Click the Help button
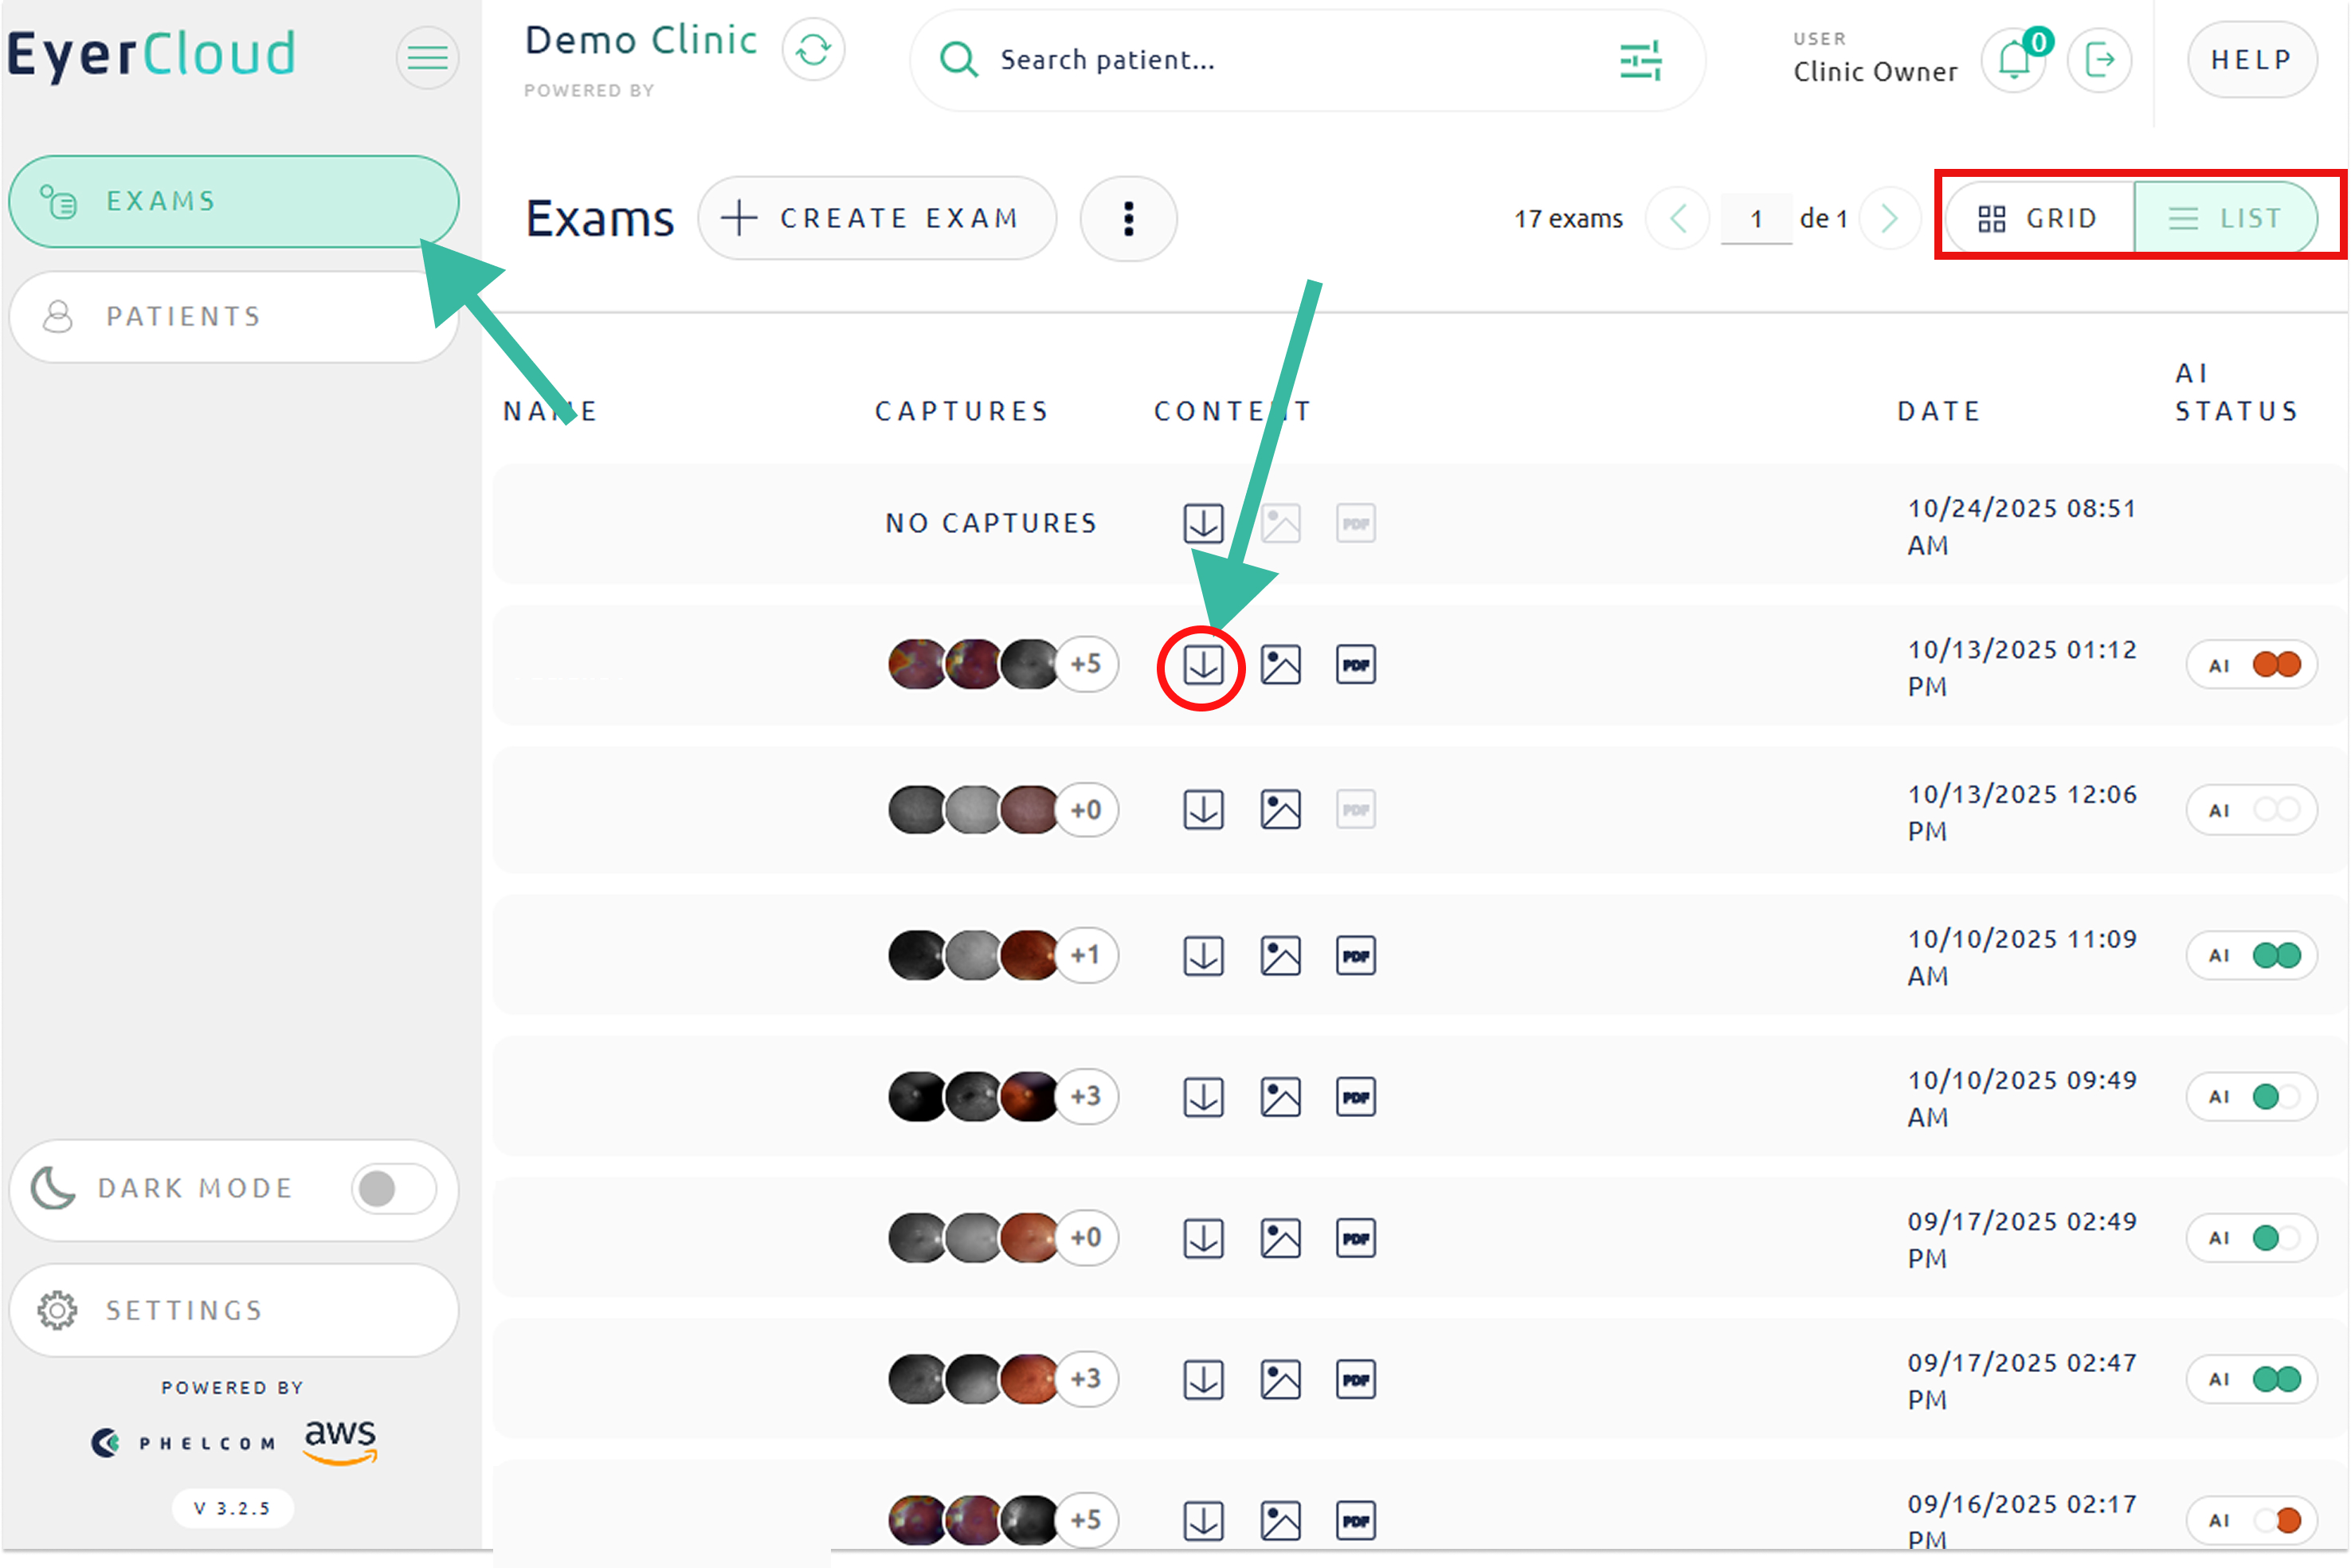 [x=2250, y=60]
